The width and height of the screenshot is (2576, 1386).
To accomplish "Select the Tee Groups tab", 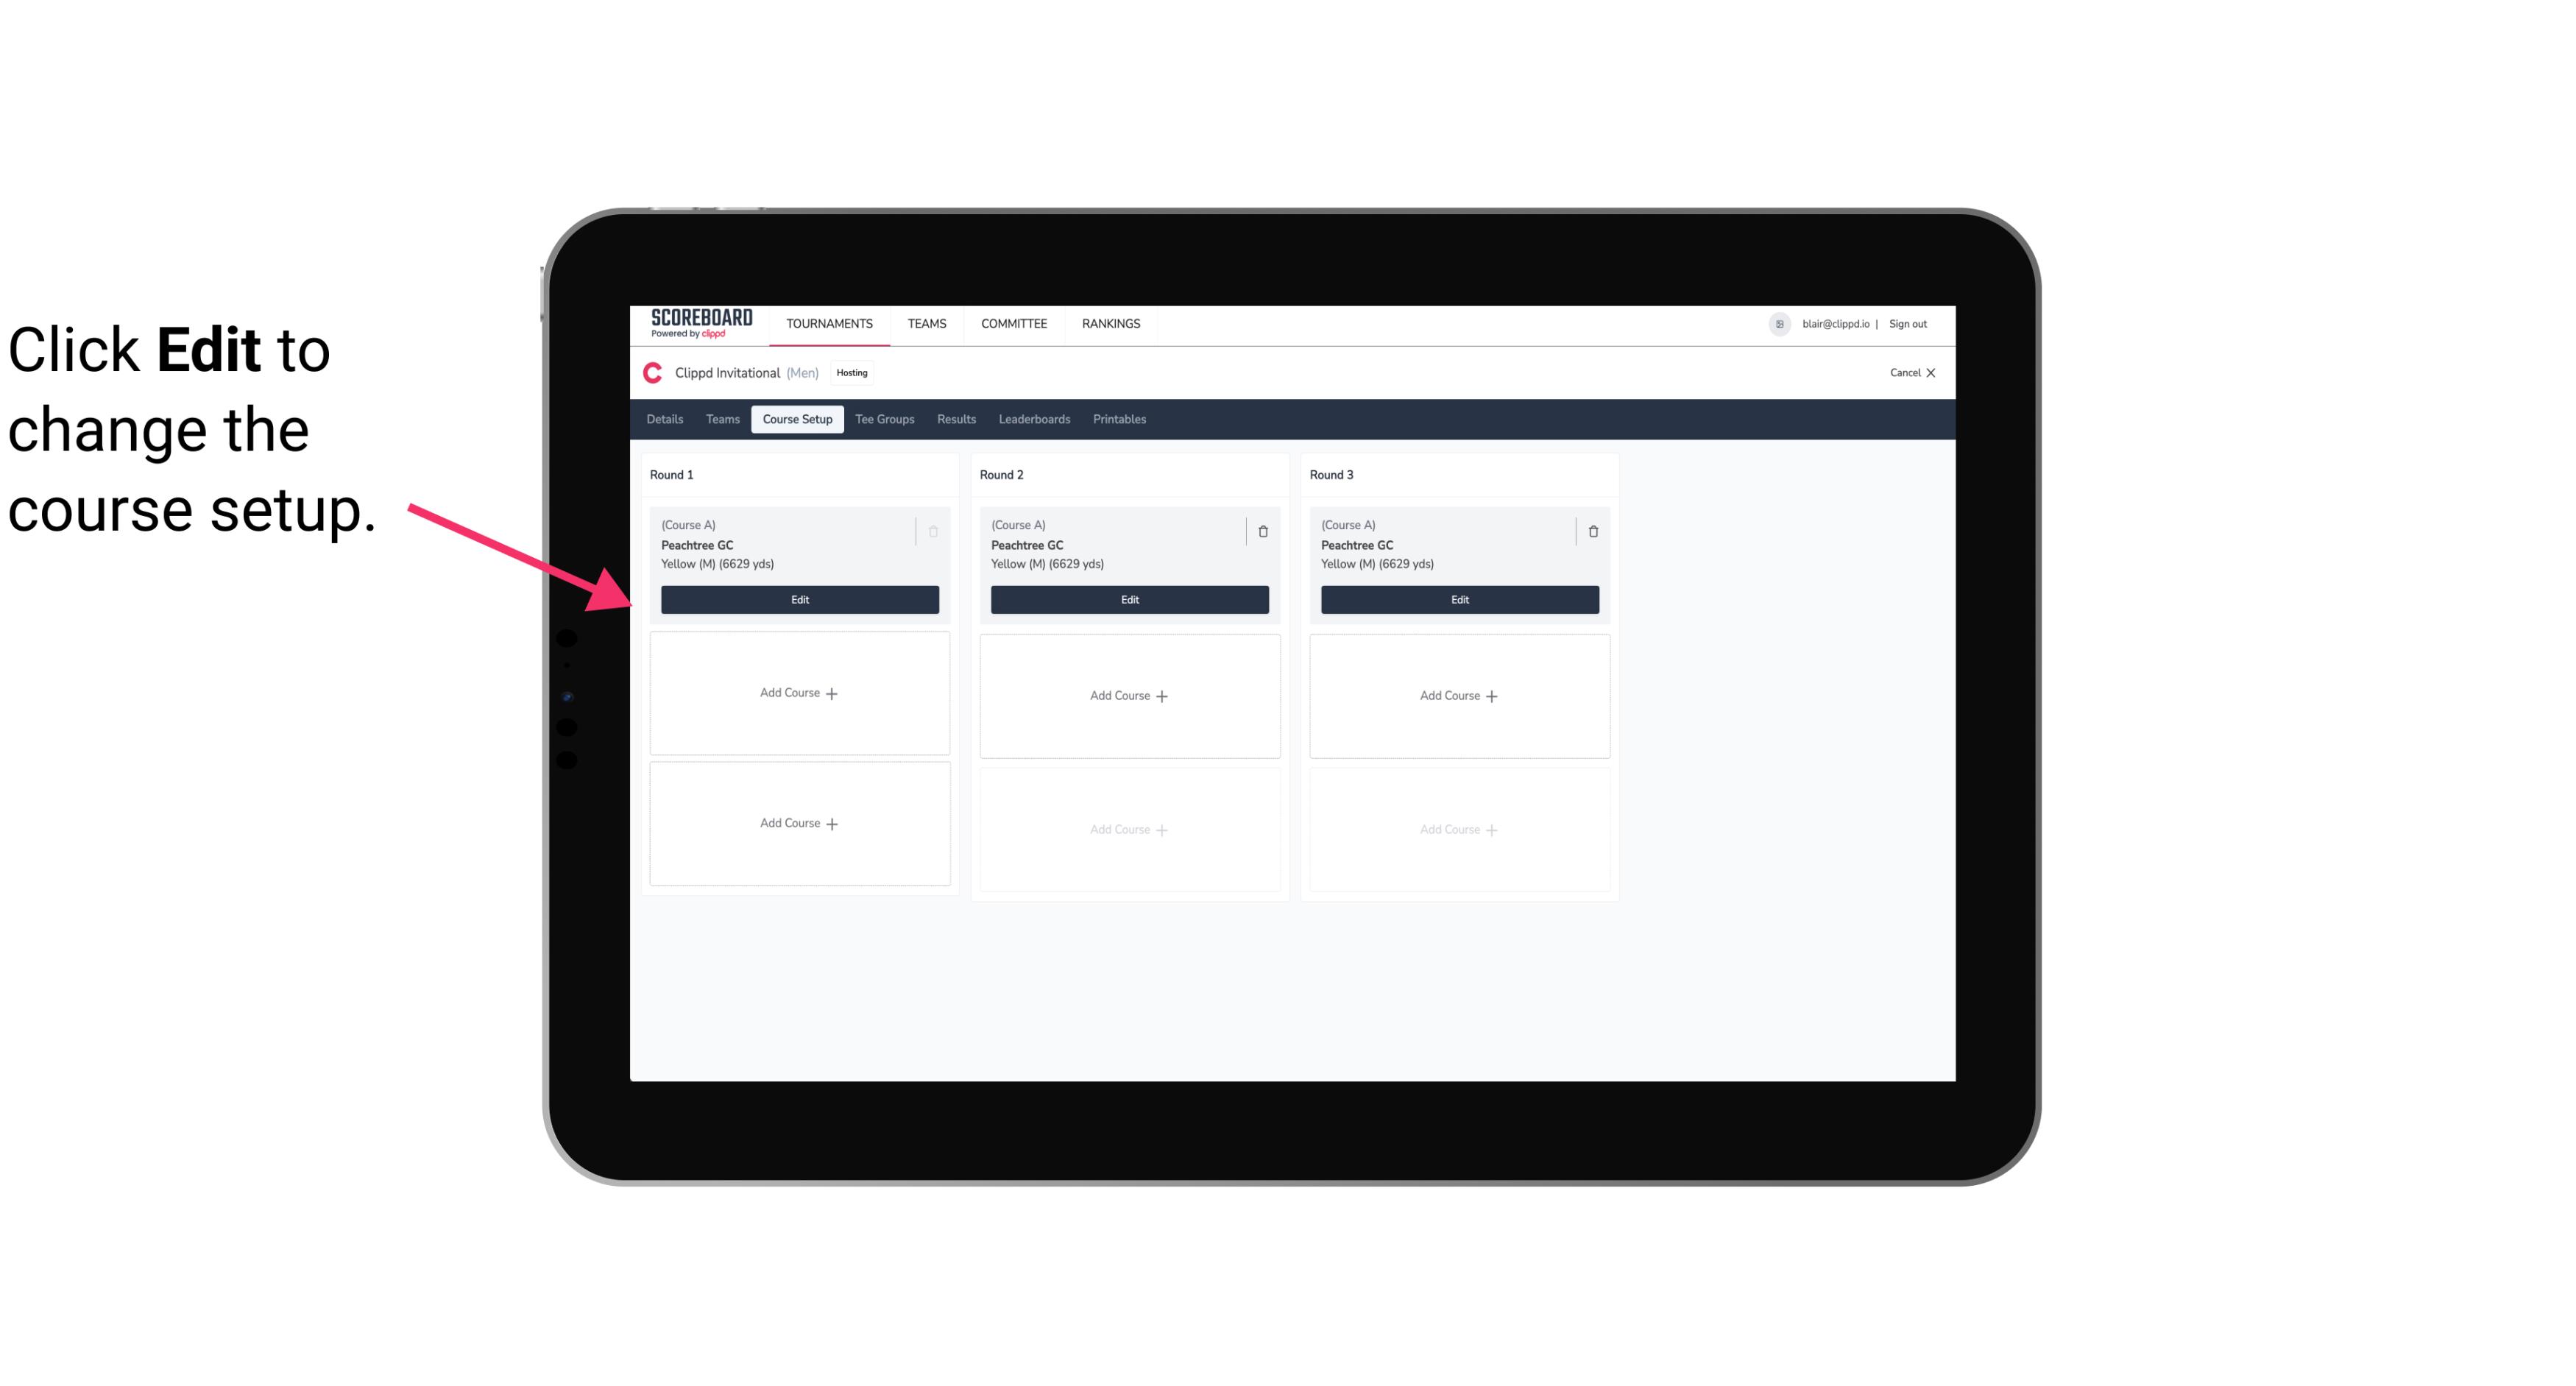I will [x=884, y=418].
